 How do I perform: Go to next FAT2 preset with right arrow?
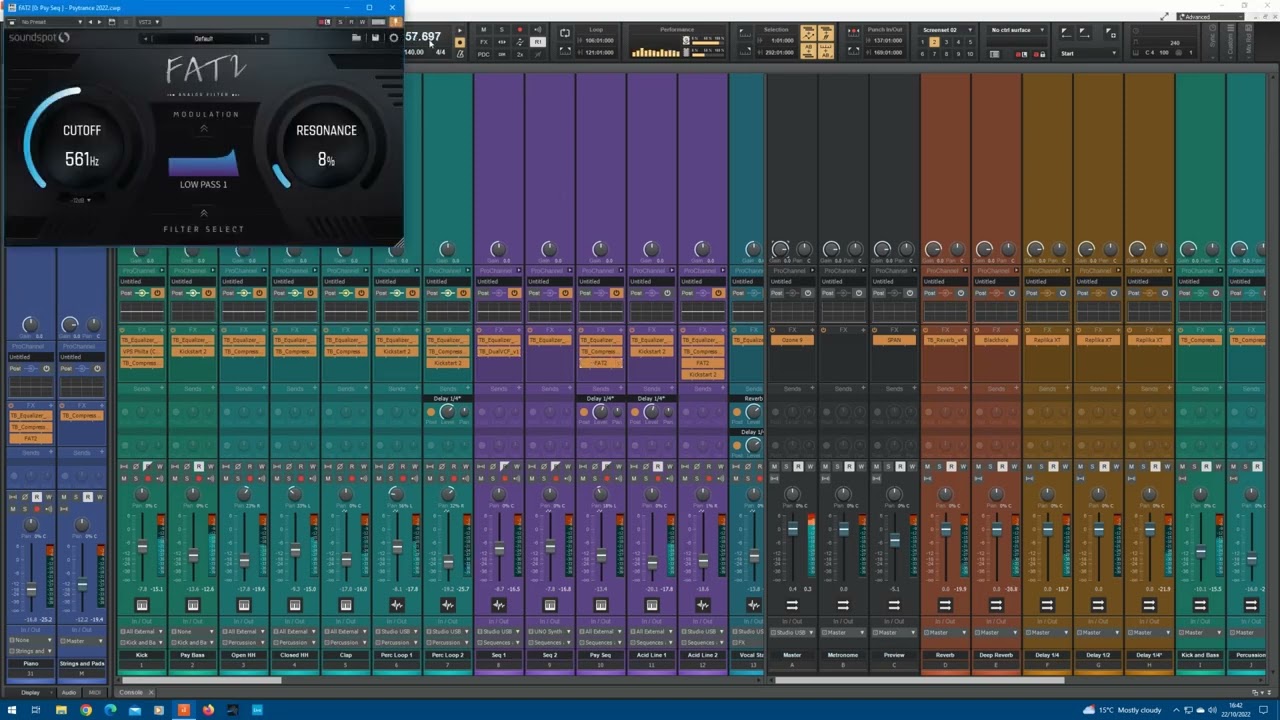[x=261, y=39]
